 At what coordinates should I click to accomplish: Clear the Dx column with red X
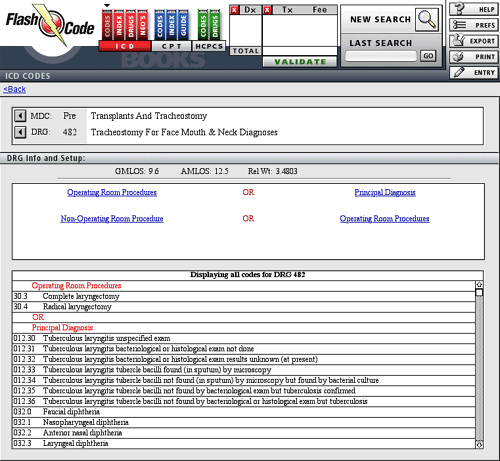point(234,10)
